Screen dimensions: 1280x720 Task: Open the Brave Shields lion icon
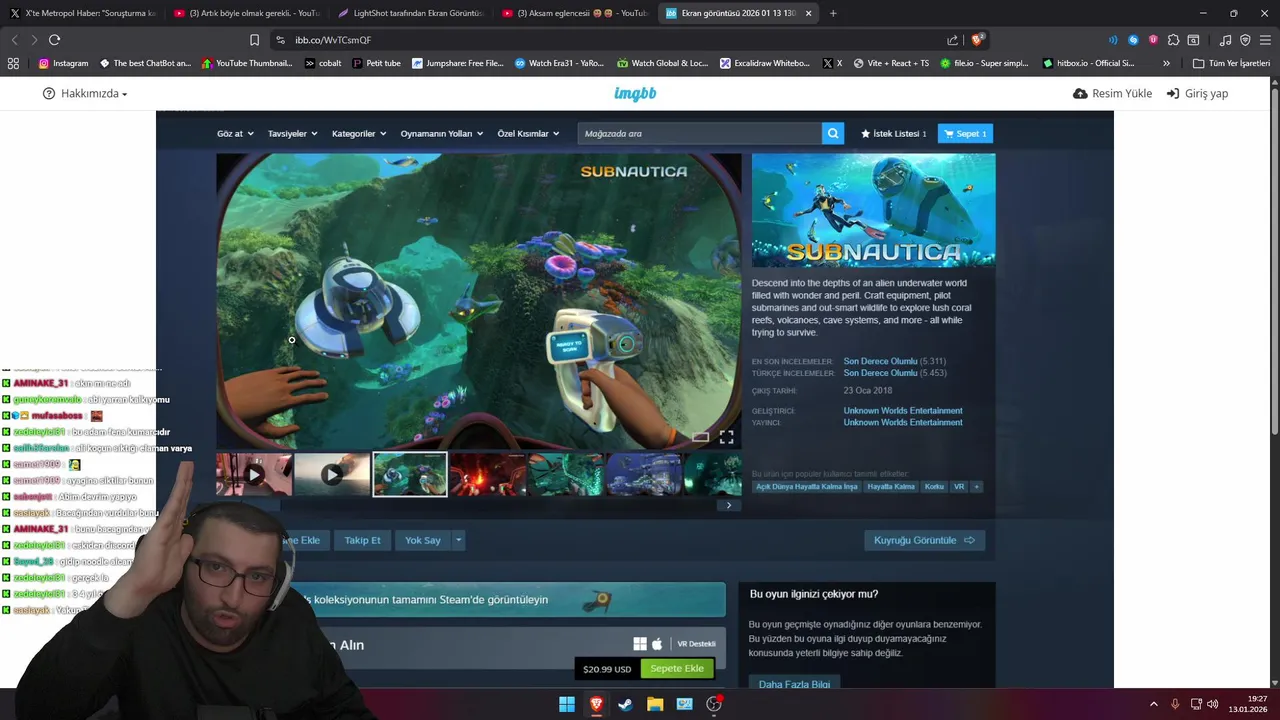click(x=978, y=40)
